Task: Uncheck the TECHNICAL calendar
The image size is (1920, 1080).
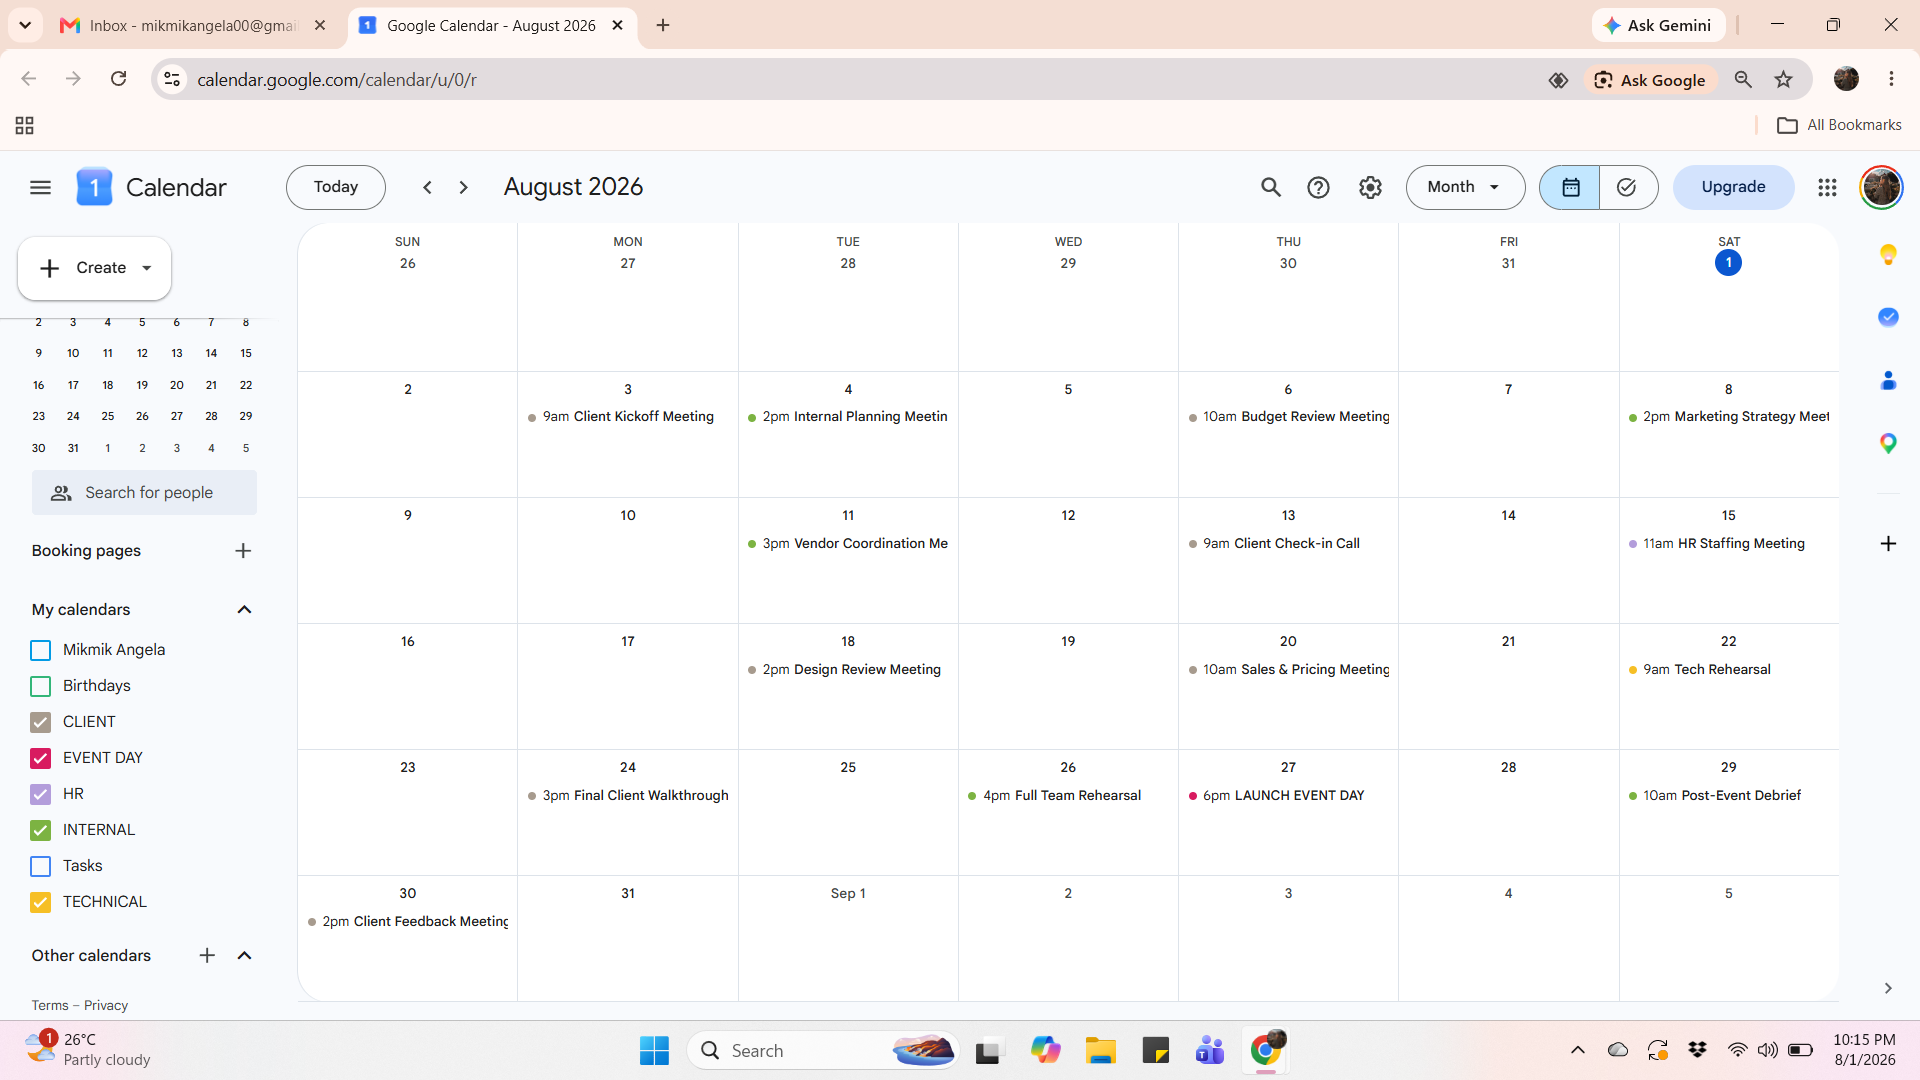Action: pyautogui.click(x=40, y=902)
